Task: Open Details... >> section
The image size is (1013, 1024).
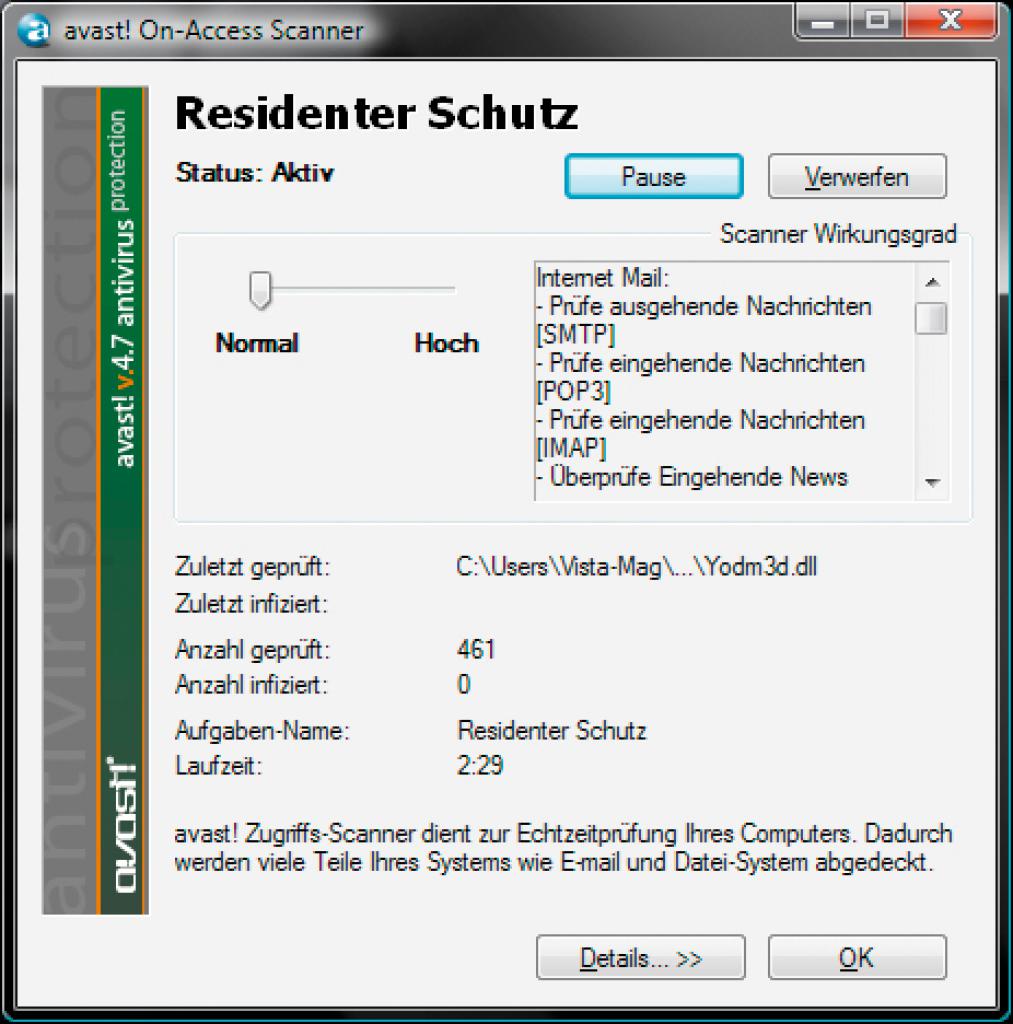Action: 640,957
